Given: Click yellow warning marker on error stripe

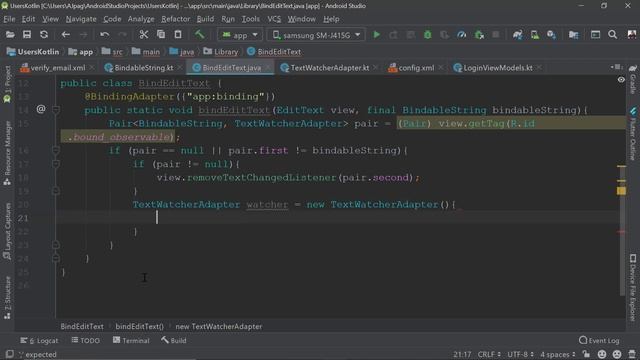Looking at the screenshot, I should tap(621, 191).
